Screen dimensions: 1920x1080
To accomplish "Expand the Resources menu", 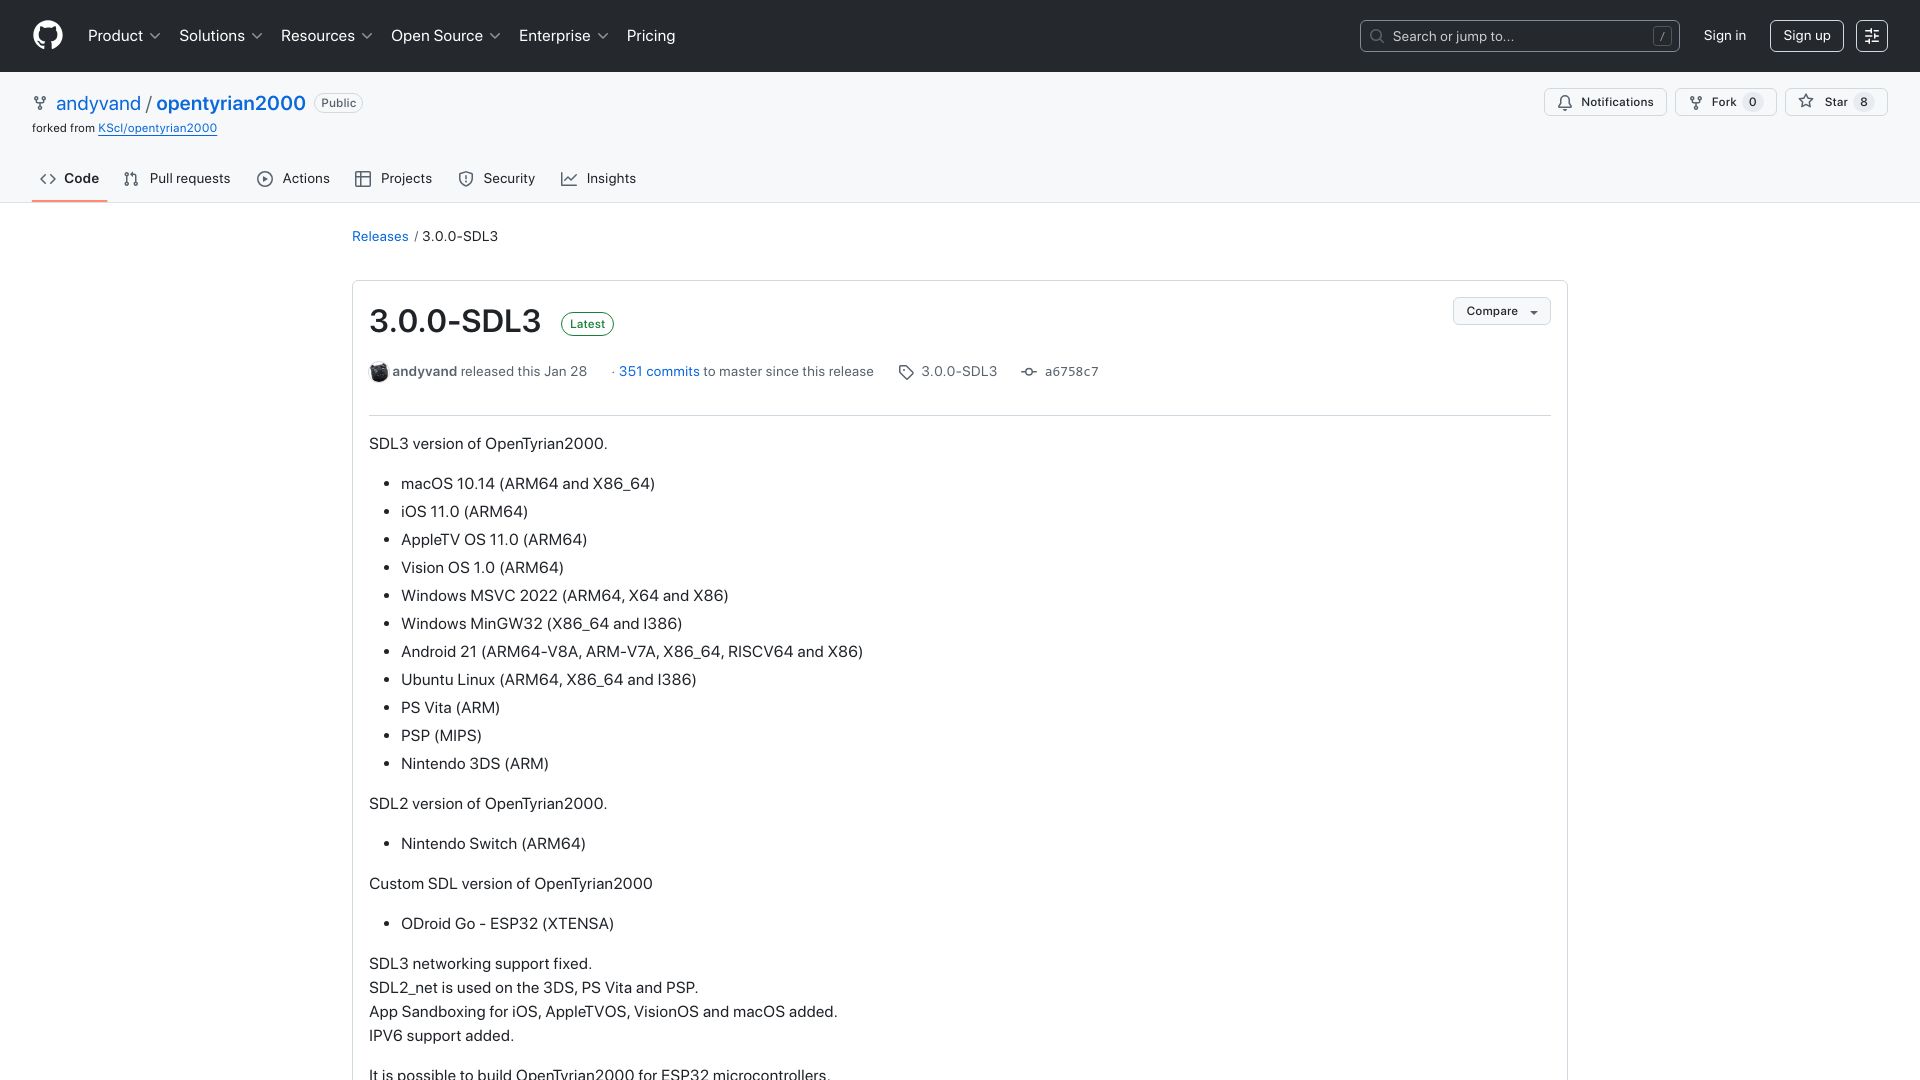I will (327, 36).
